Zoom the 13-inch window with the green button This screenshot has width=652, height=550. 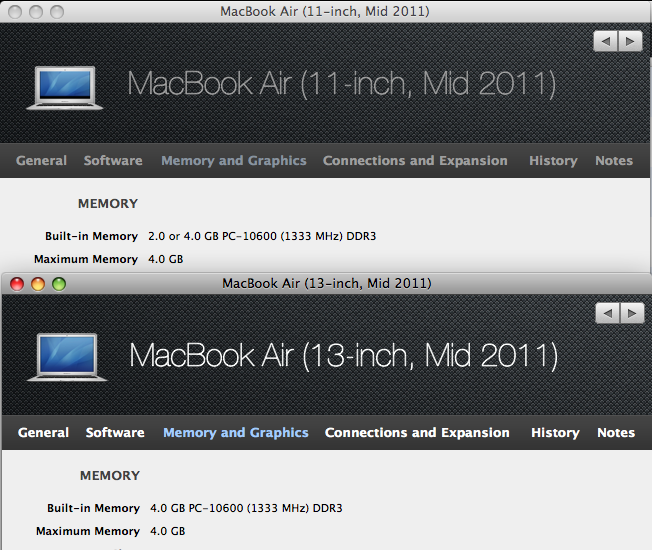[x=59, y=284]
